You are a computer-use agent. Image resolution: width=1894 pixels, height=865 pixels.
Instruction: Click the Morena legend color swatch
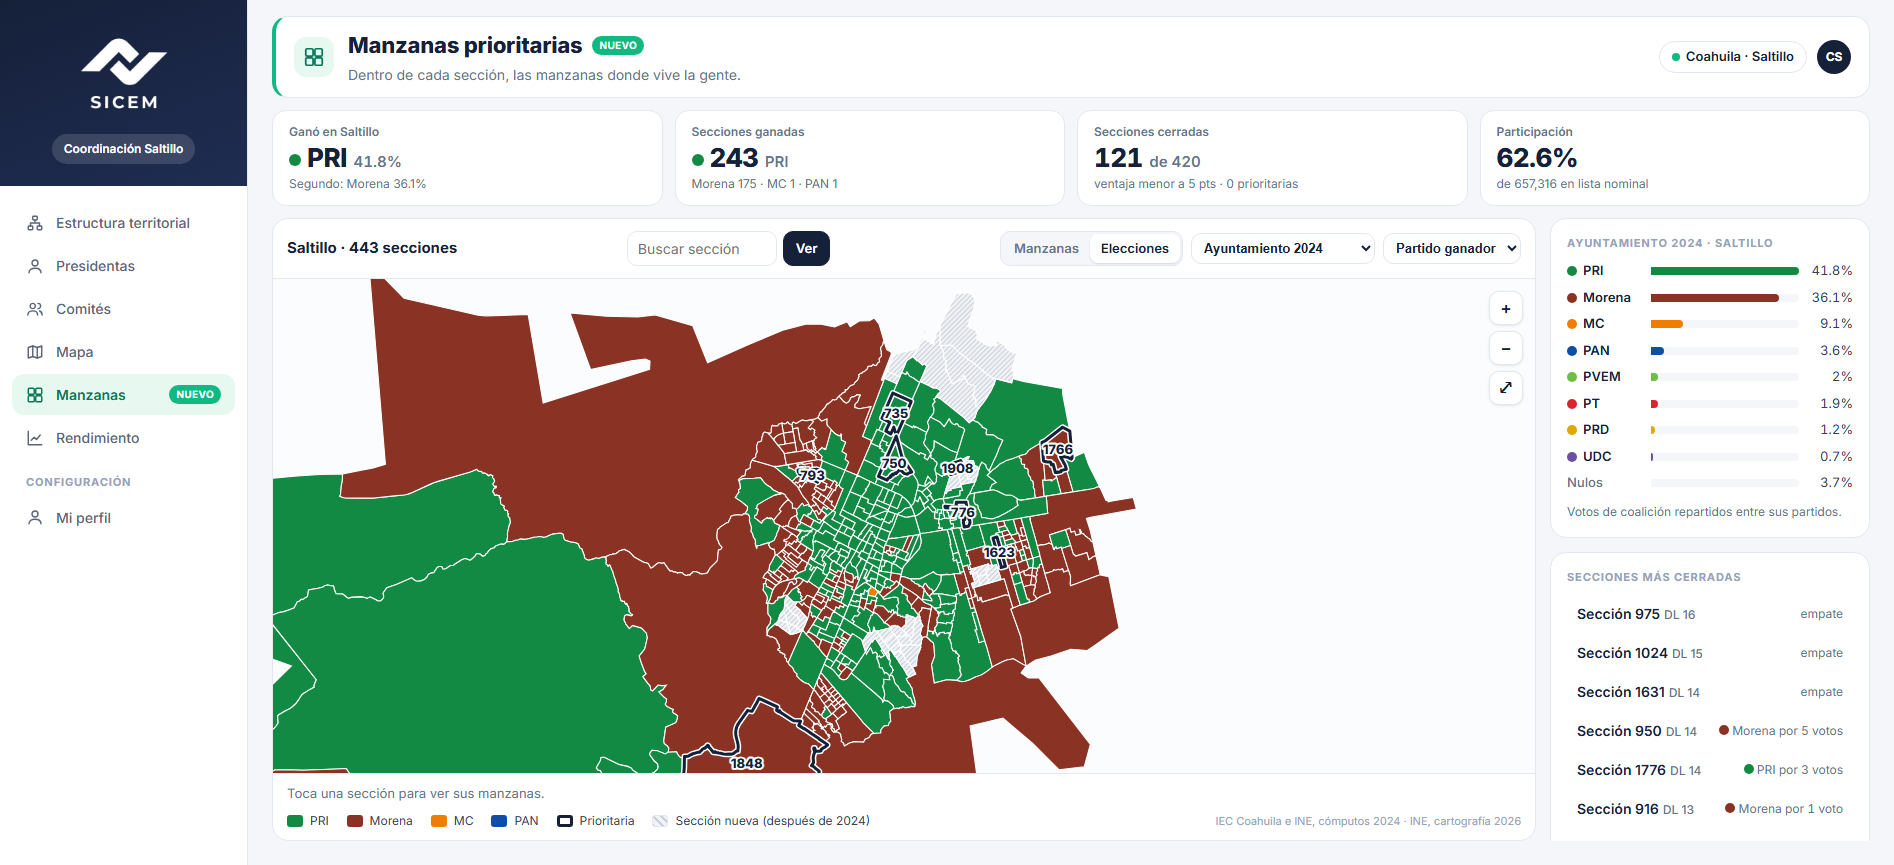click(355, 821)
